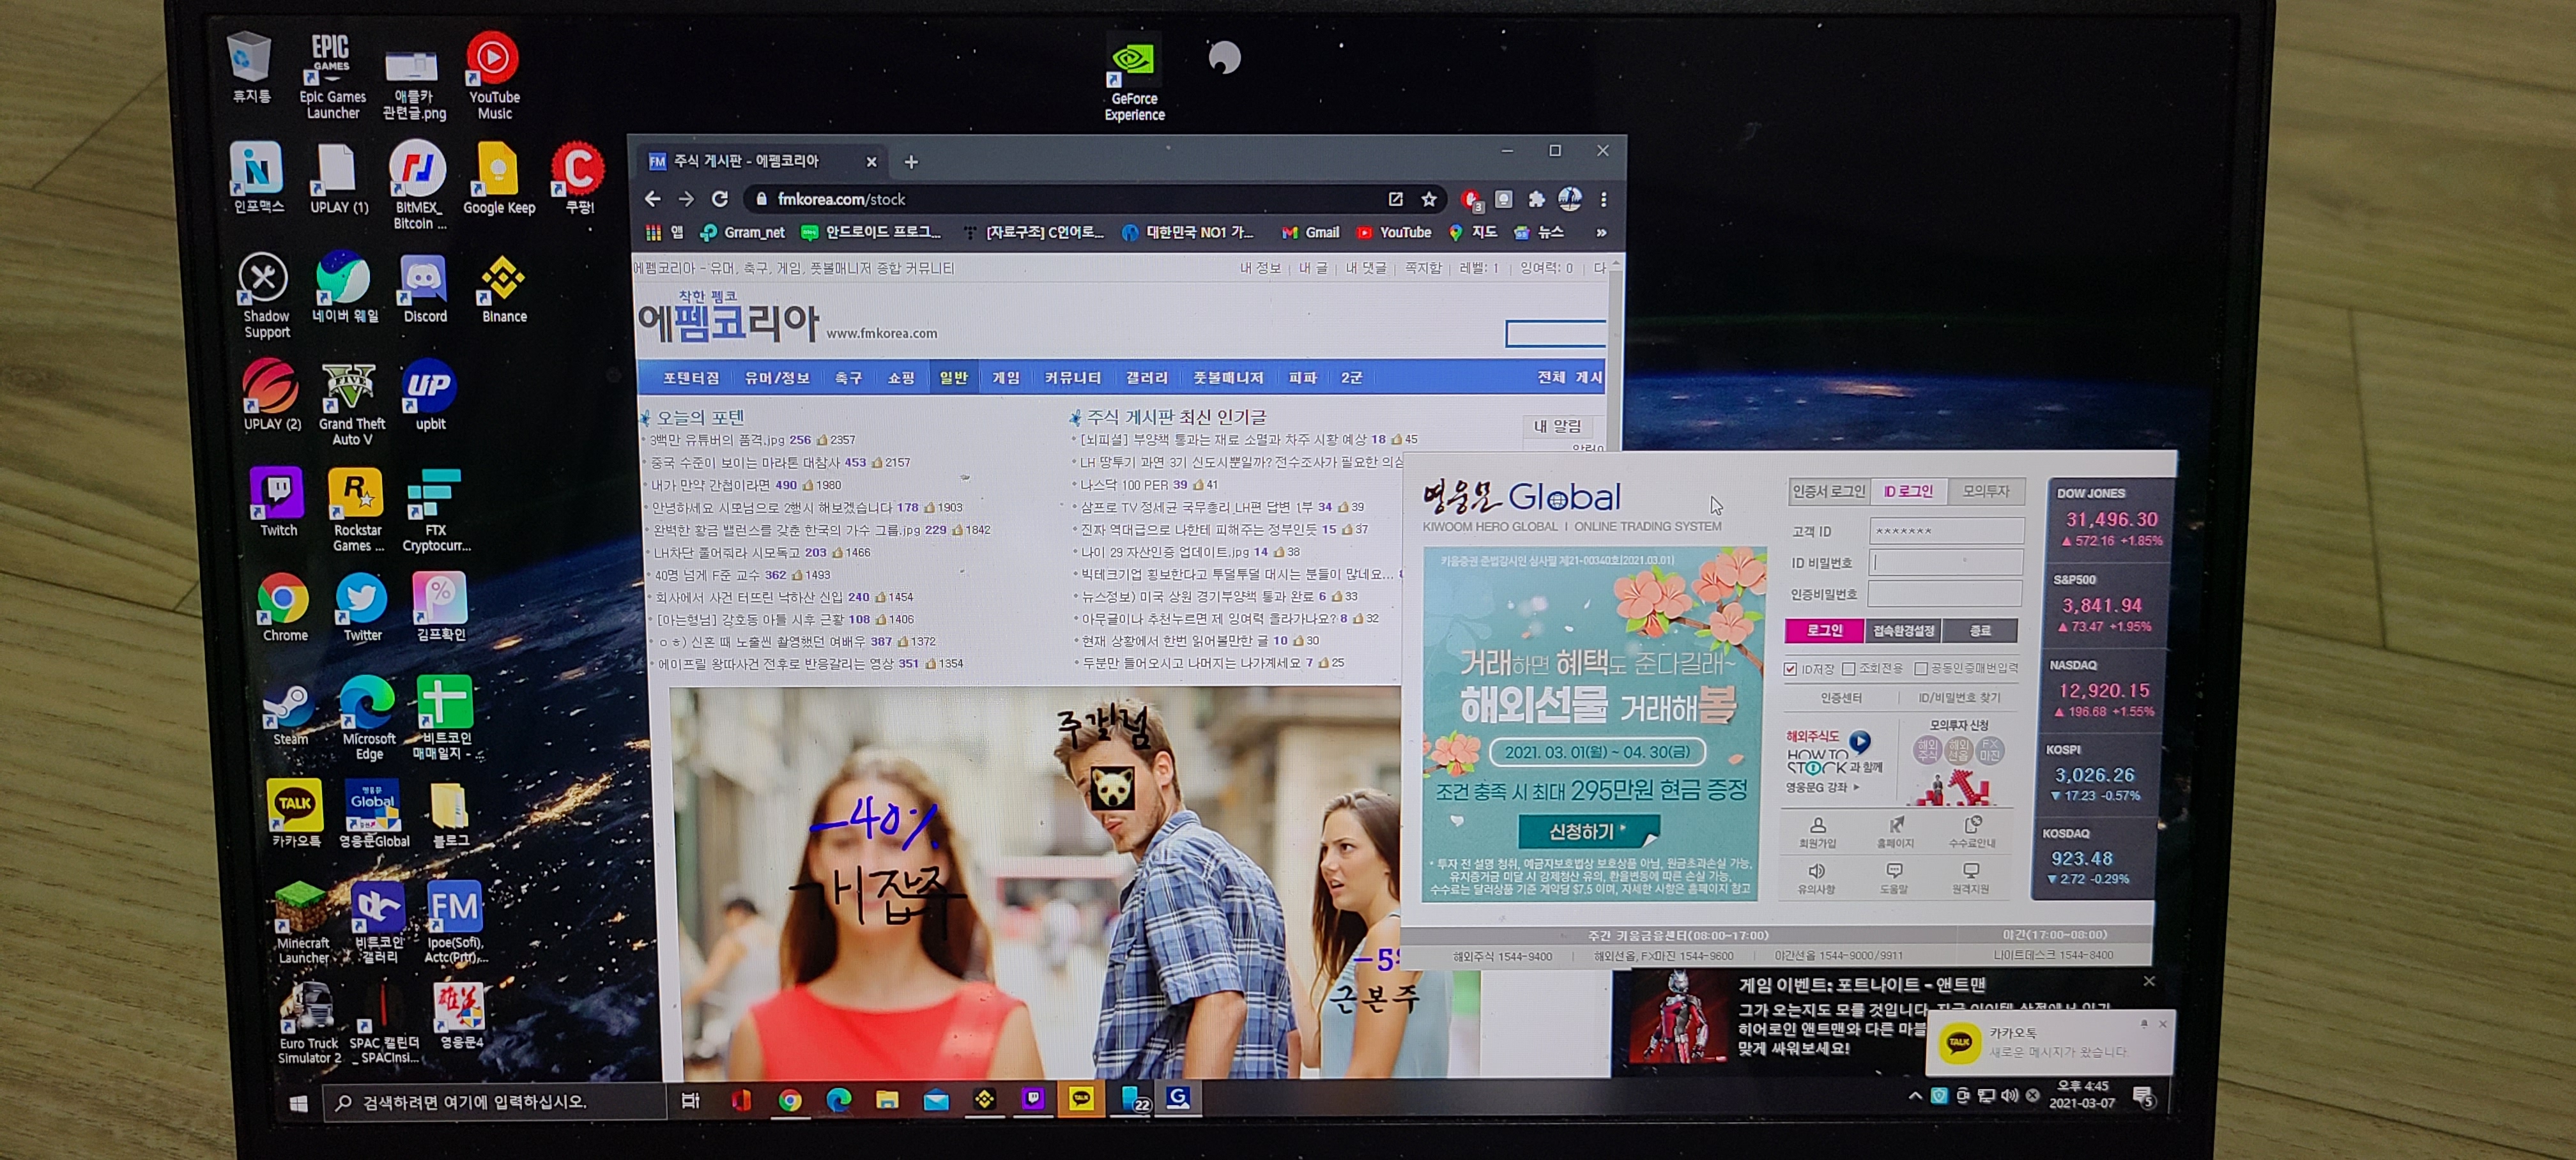
Task: Click the Windows Start button
Action: pyautogui.click(x=297, y=1103)
